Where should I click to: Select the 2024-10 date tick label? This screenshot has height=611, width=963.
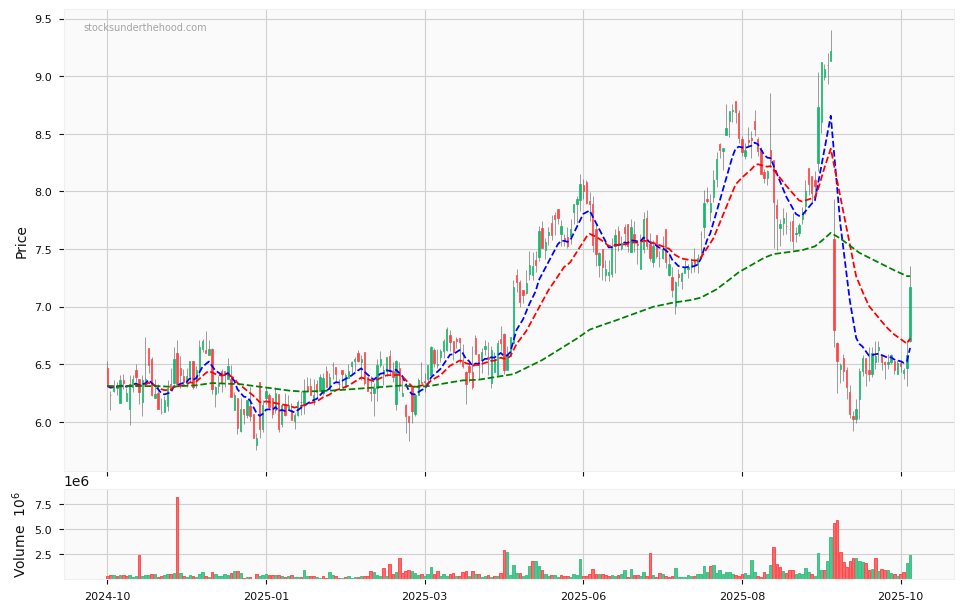coord(107,596)
